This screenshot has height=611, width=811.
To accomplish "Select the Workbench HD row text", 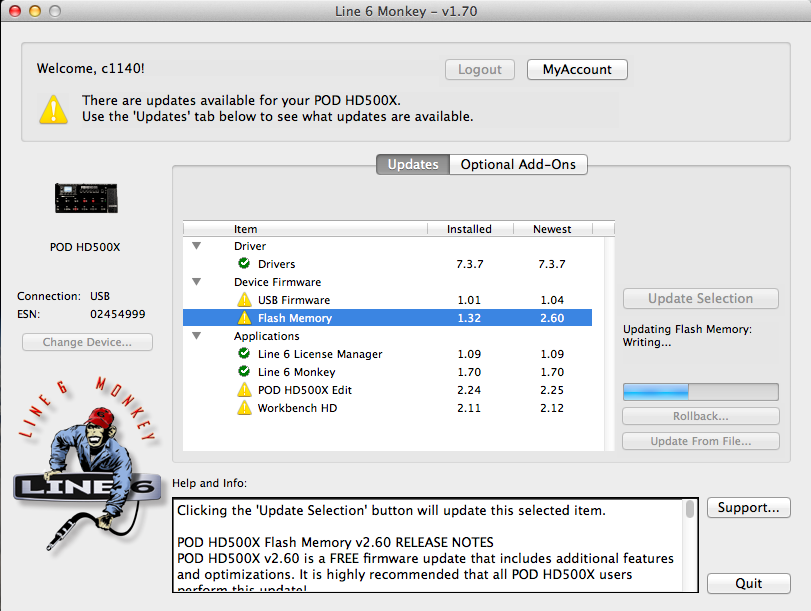I will click(x=297, y=408).
